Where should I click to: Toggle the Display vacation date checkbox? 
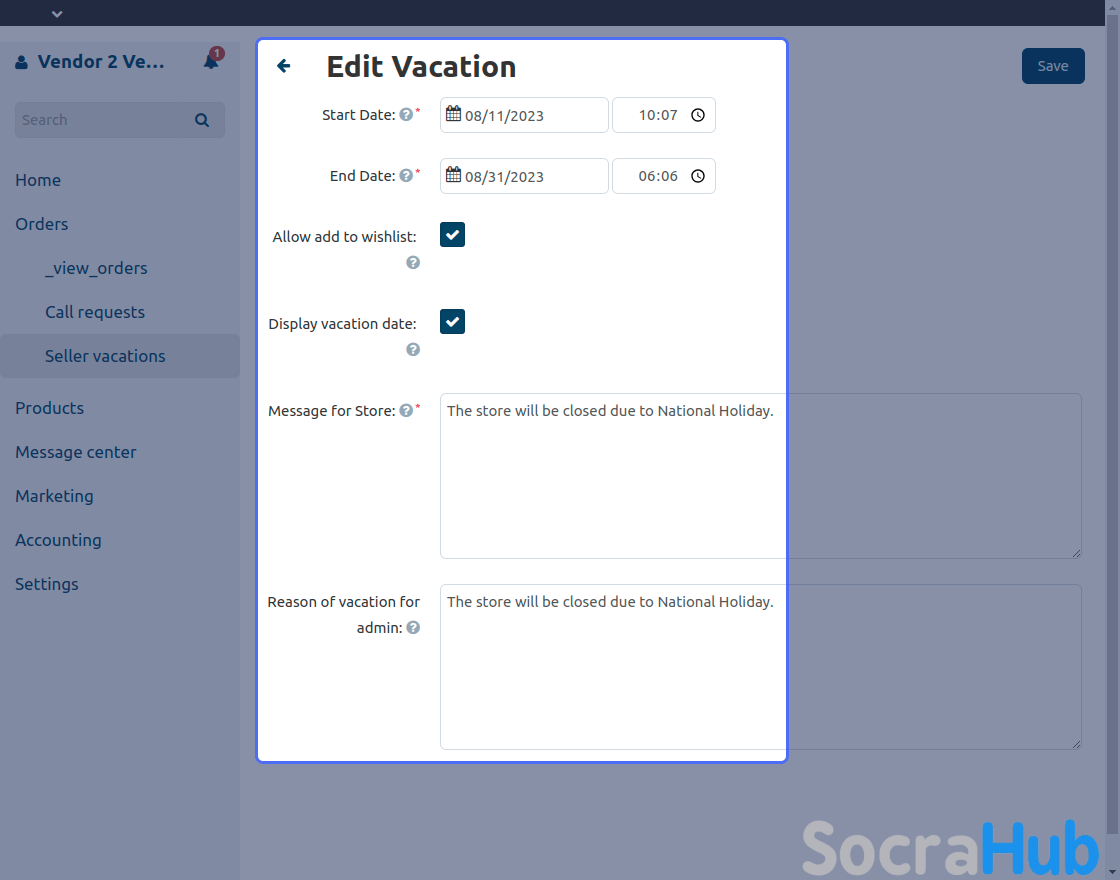point(453,322)
